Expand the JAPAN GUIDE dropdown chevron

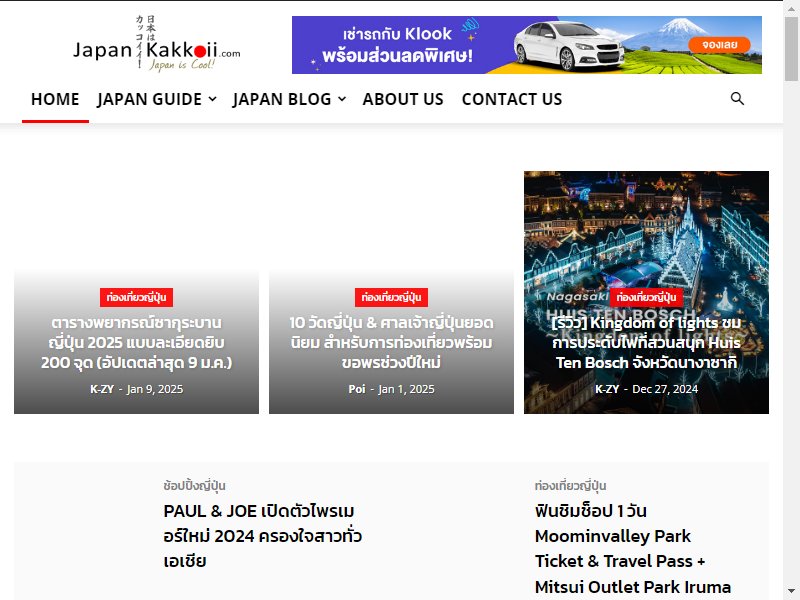click(x=212, y=99)
